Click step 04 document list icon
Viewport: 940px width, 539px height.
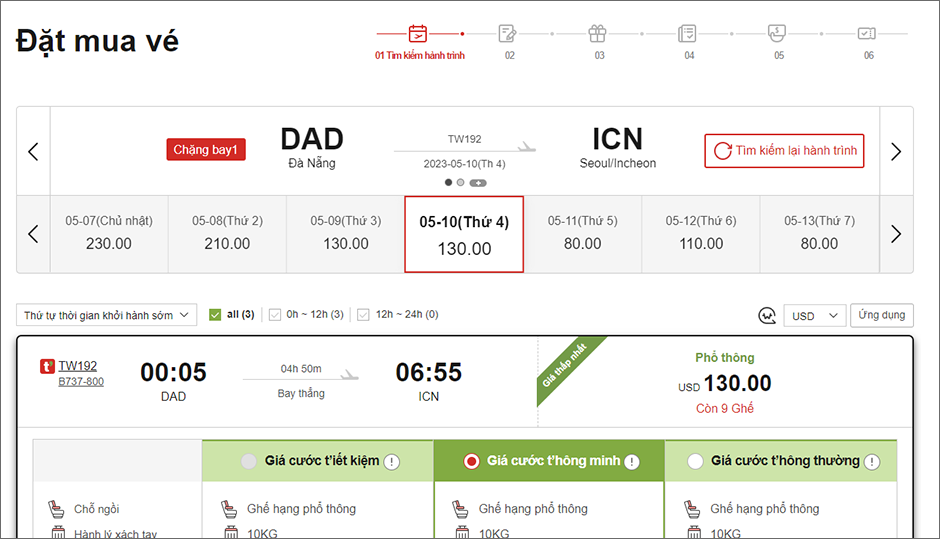pos(688,33)
